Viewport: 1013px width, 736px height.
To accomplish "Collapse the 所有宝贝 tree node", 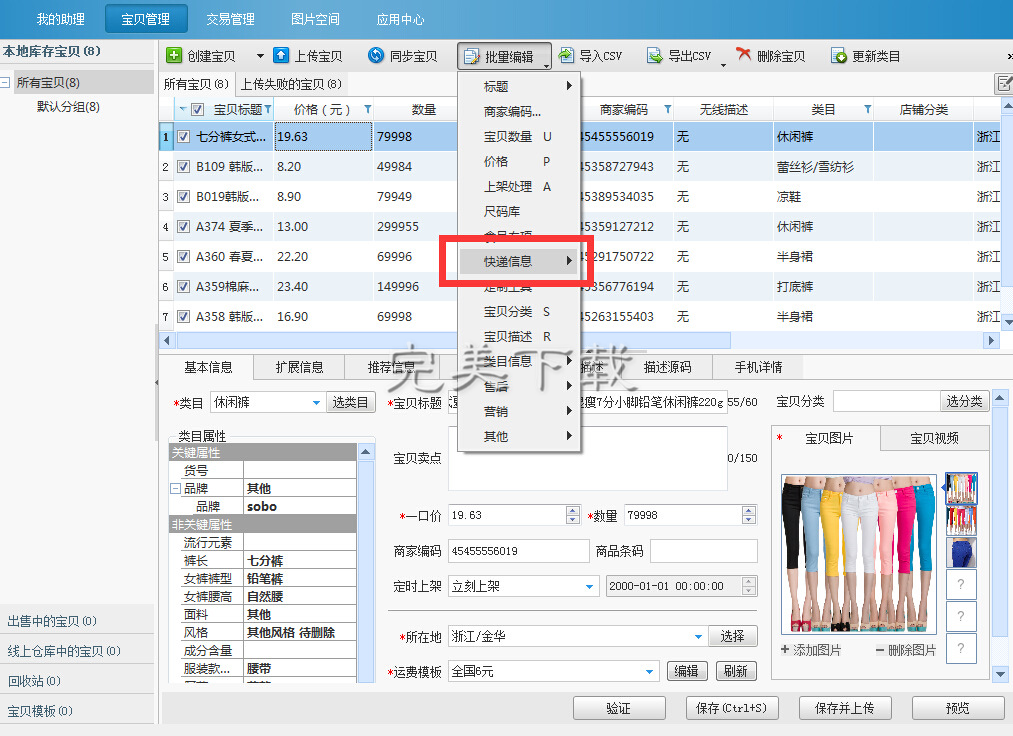I will click(x=6, y=83).
